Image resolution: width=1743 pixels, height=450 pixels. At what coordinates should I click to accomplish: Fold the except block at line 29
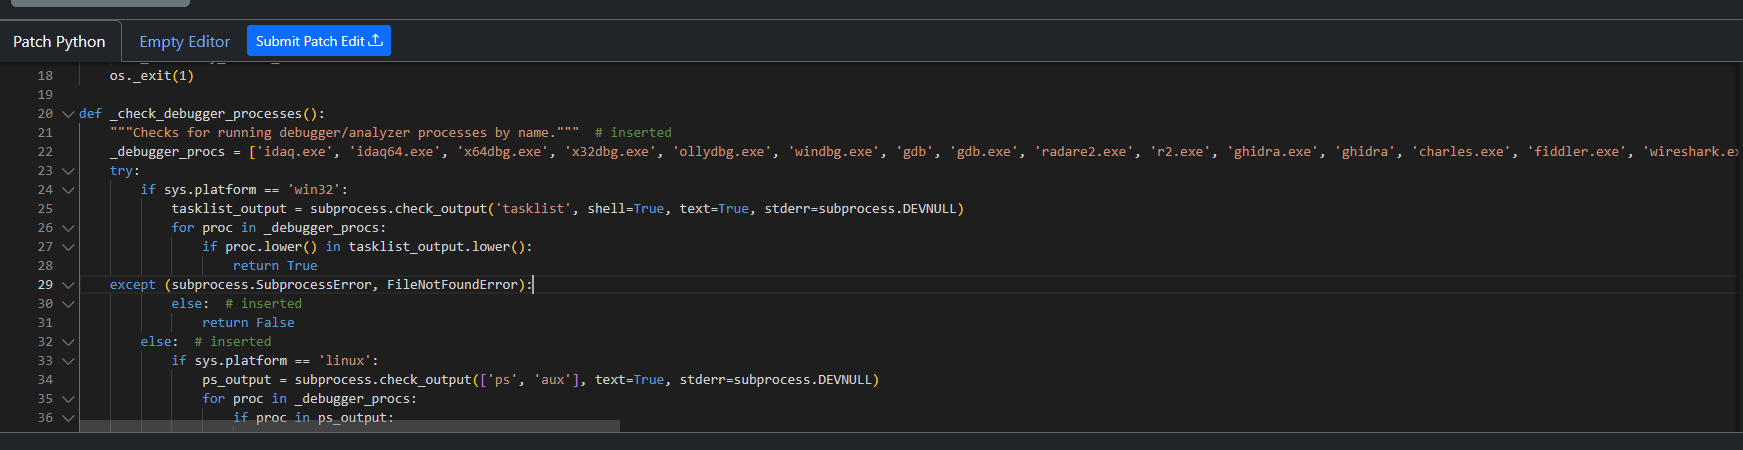pos(68,285)
